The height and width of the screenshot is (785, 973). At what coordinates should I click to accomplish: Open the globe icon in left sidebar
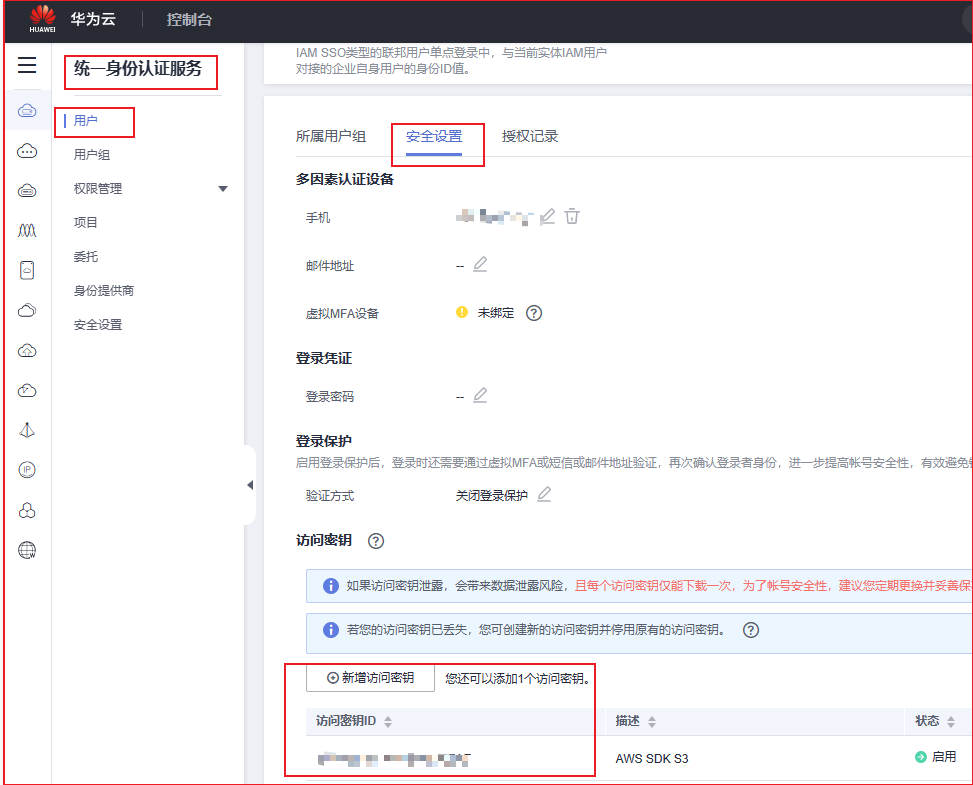click(27, 550)
